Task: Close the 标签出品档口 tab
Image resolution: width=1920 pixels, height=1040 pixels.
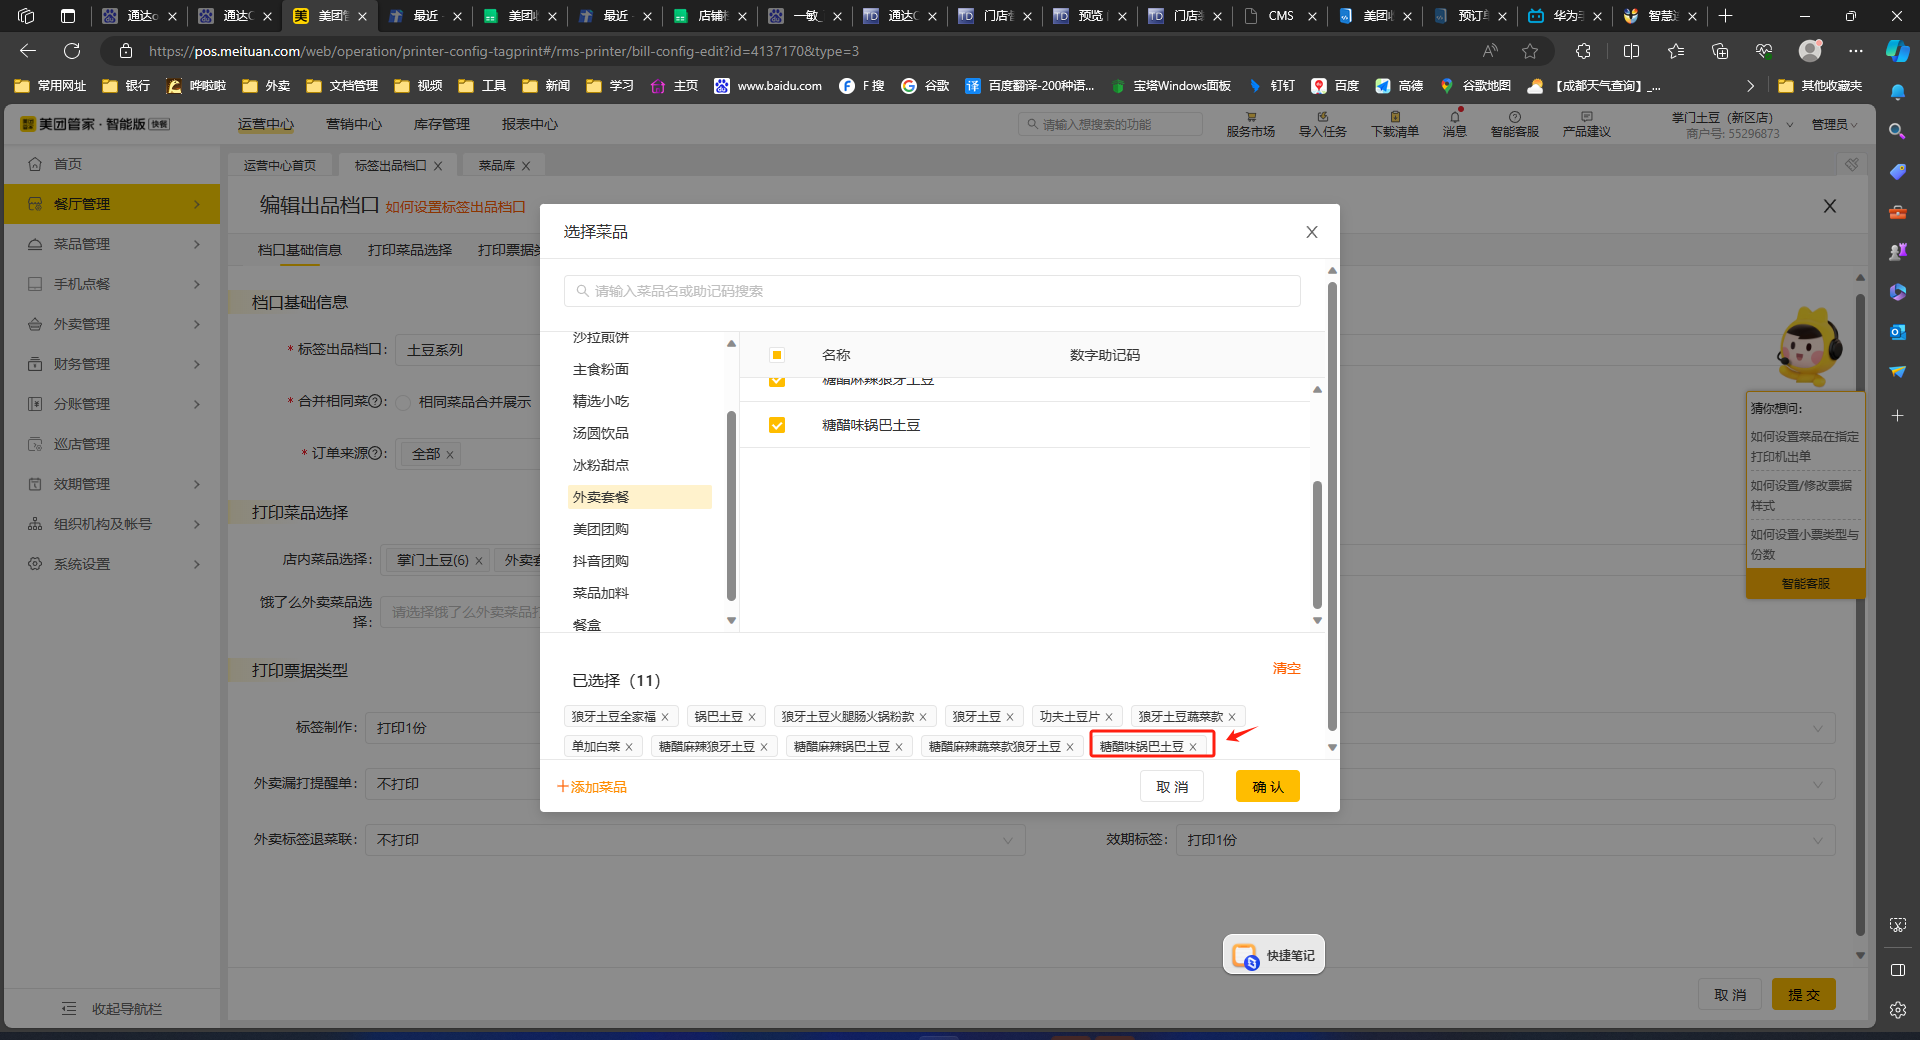Action: click(438, 166)
